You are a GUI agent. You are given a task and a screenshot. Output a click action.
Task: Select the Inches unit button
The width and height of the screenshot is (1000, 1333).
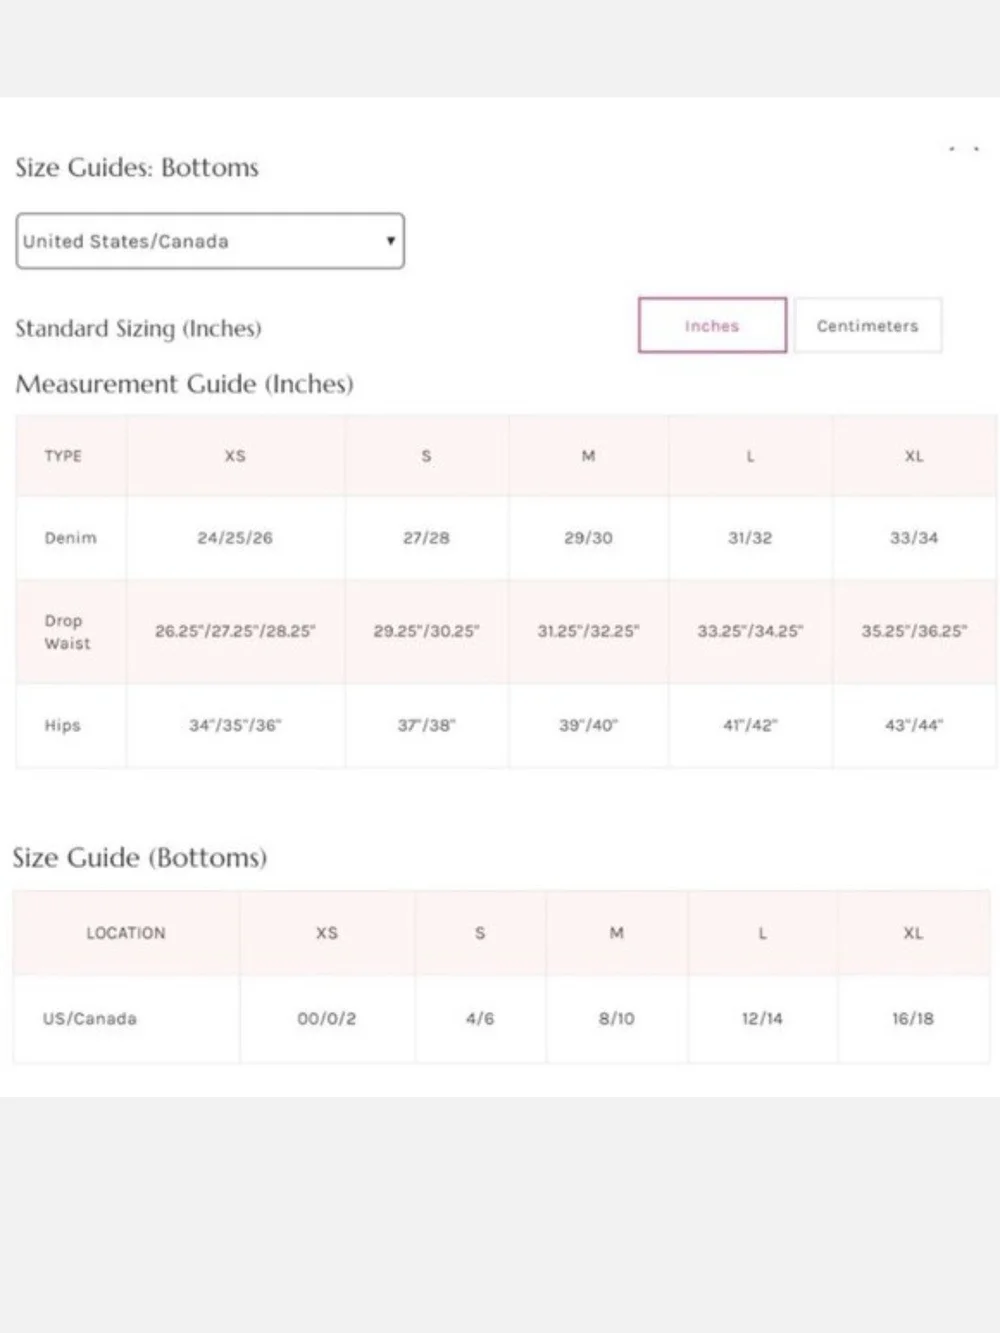coord(712,326)
